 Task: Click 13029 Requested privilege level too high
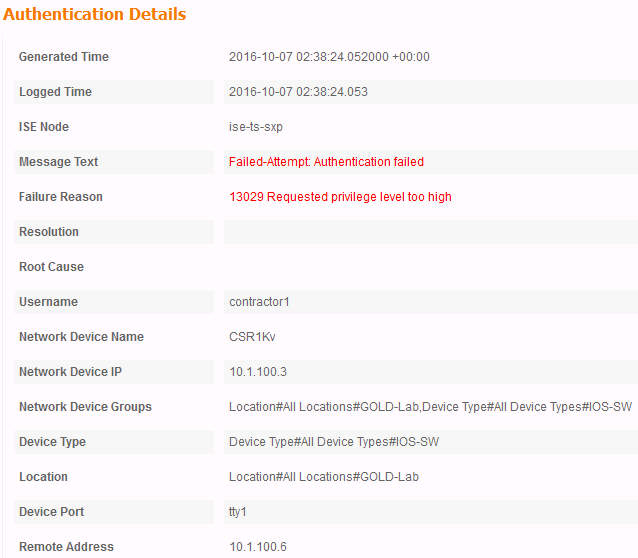click(340, 197)
